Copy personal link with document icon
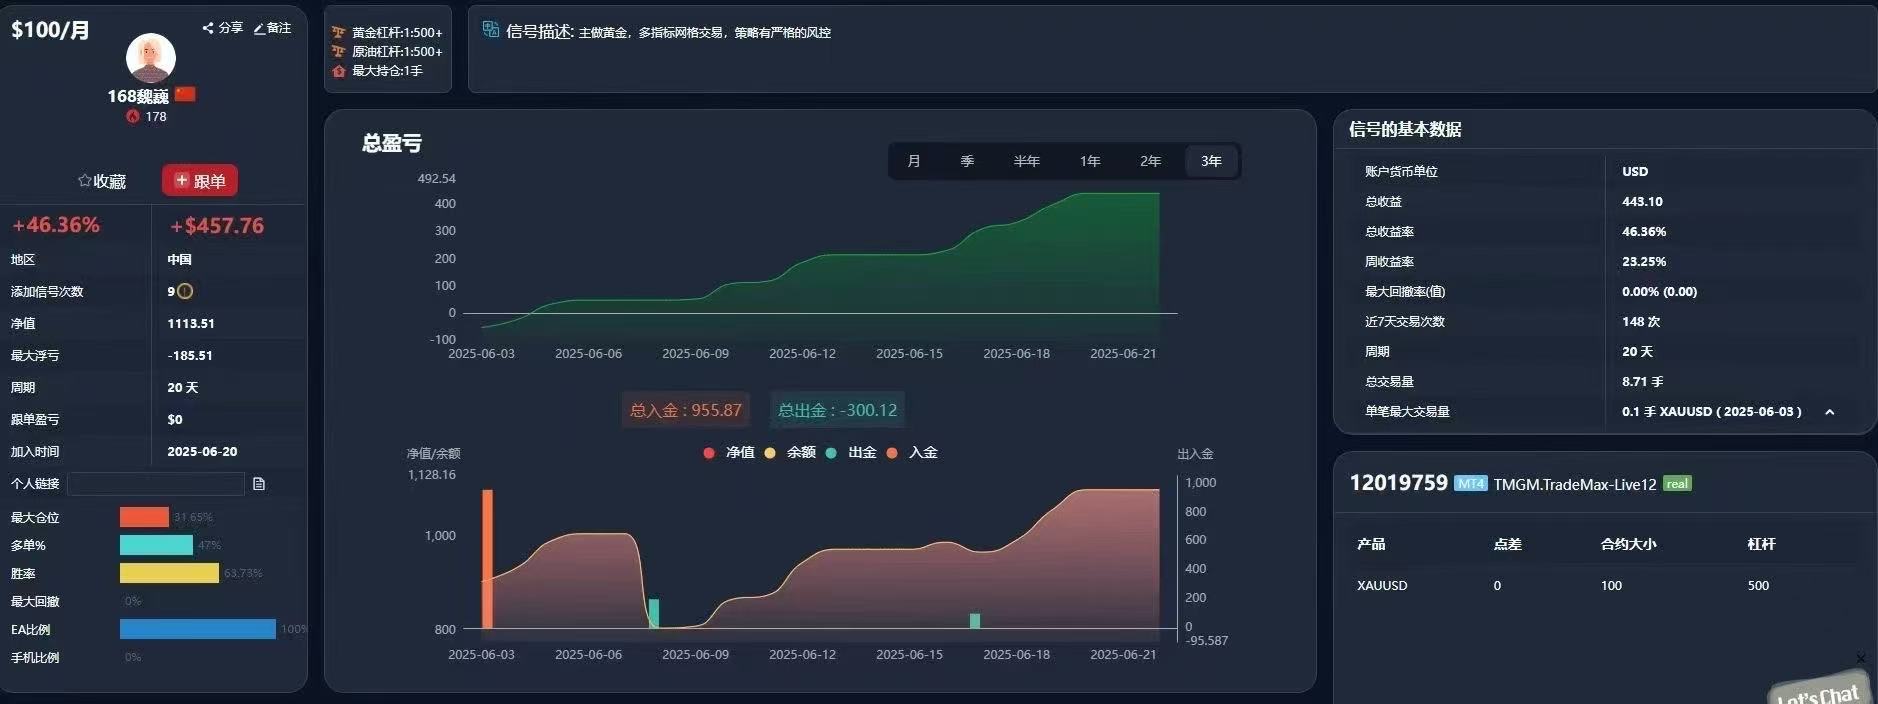The width and height of the screenshot is (1878, 704). (259, 484)
